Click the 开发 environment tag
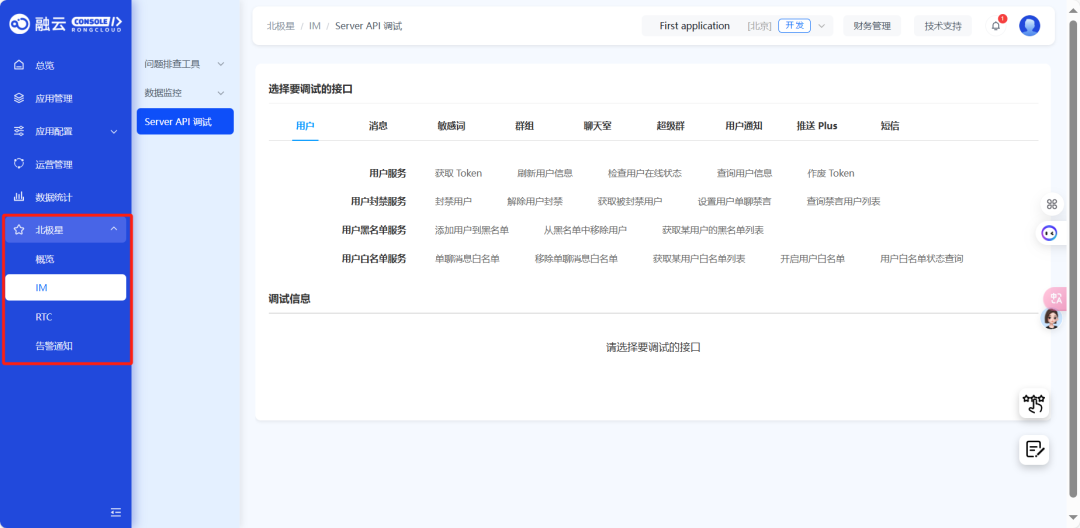This screenshot has width=1080, height=528. point(794,26)
